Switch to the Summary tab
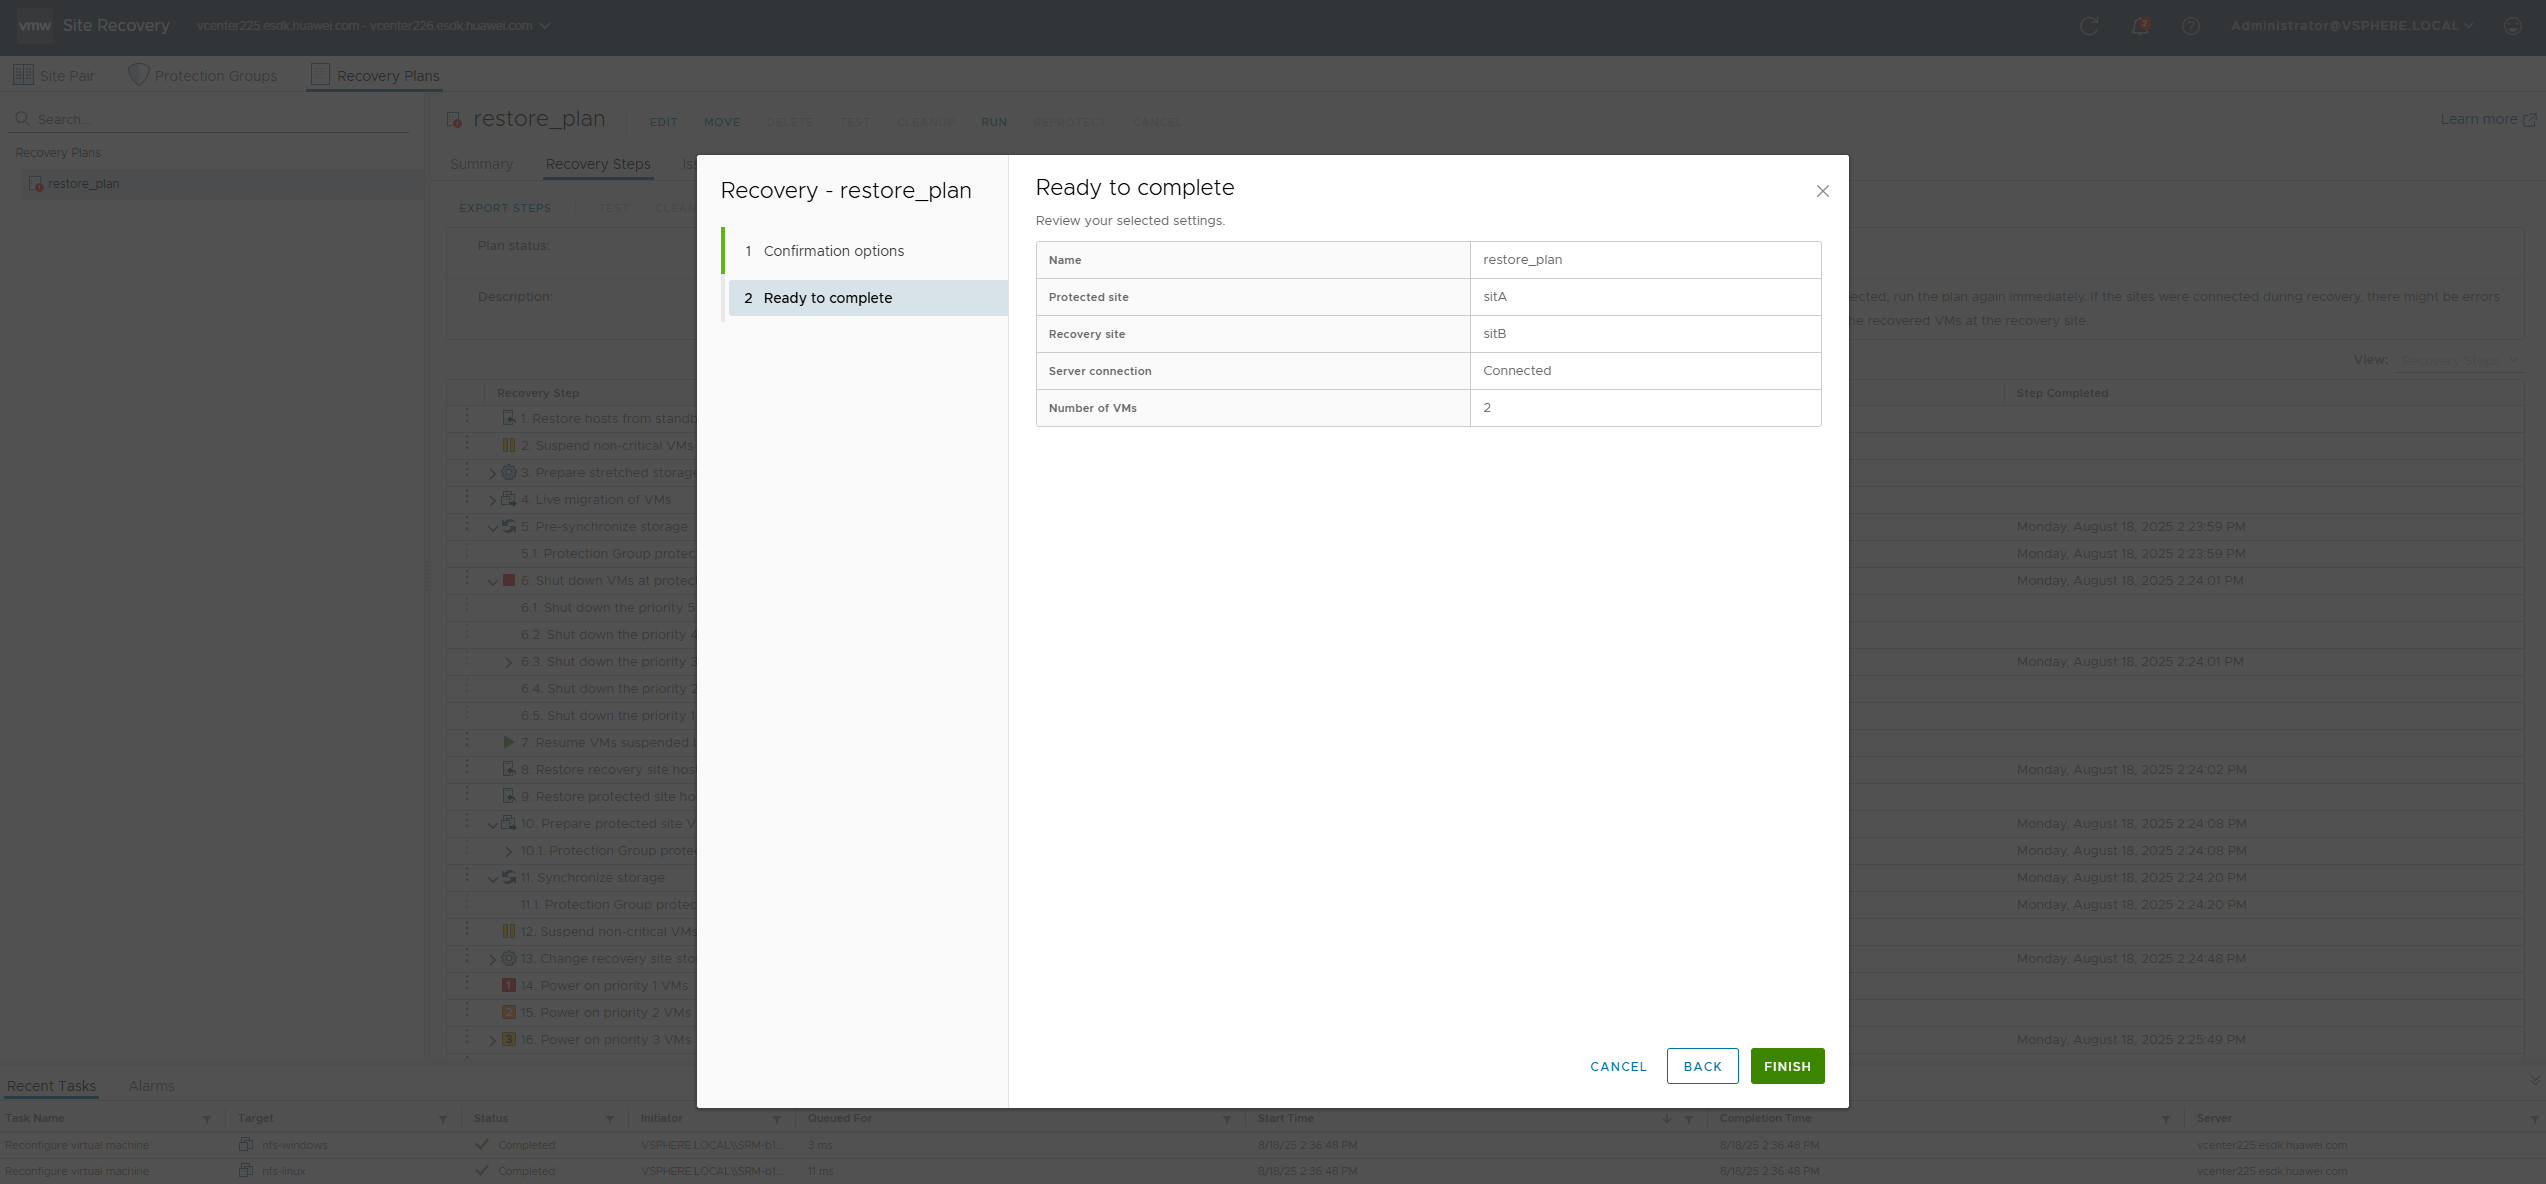Image resolution: width=2546 pixels, height=1184 pixels. point(481,164)
